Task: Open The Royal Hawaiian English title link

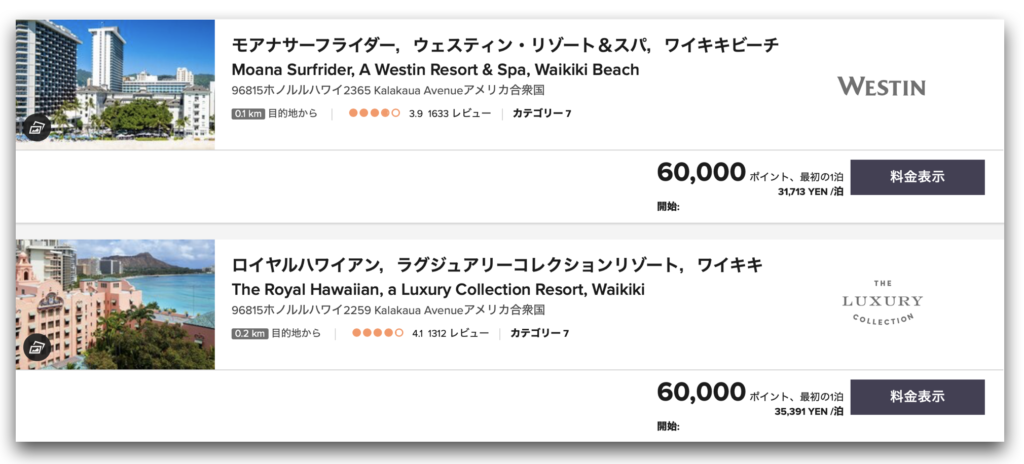Action: pyautogui.click(x=438, y=289)
